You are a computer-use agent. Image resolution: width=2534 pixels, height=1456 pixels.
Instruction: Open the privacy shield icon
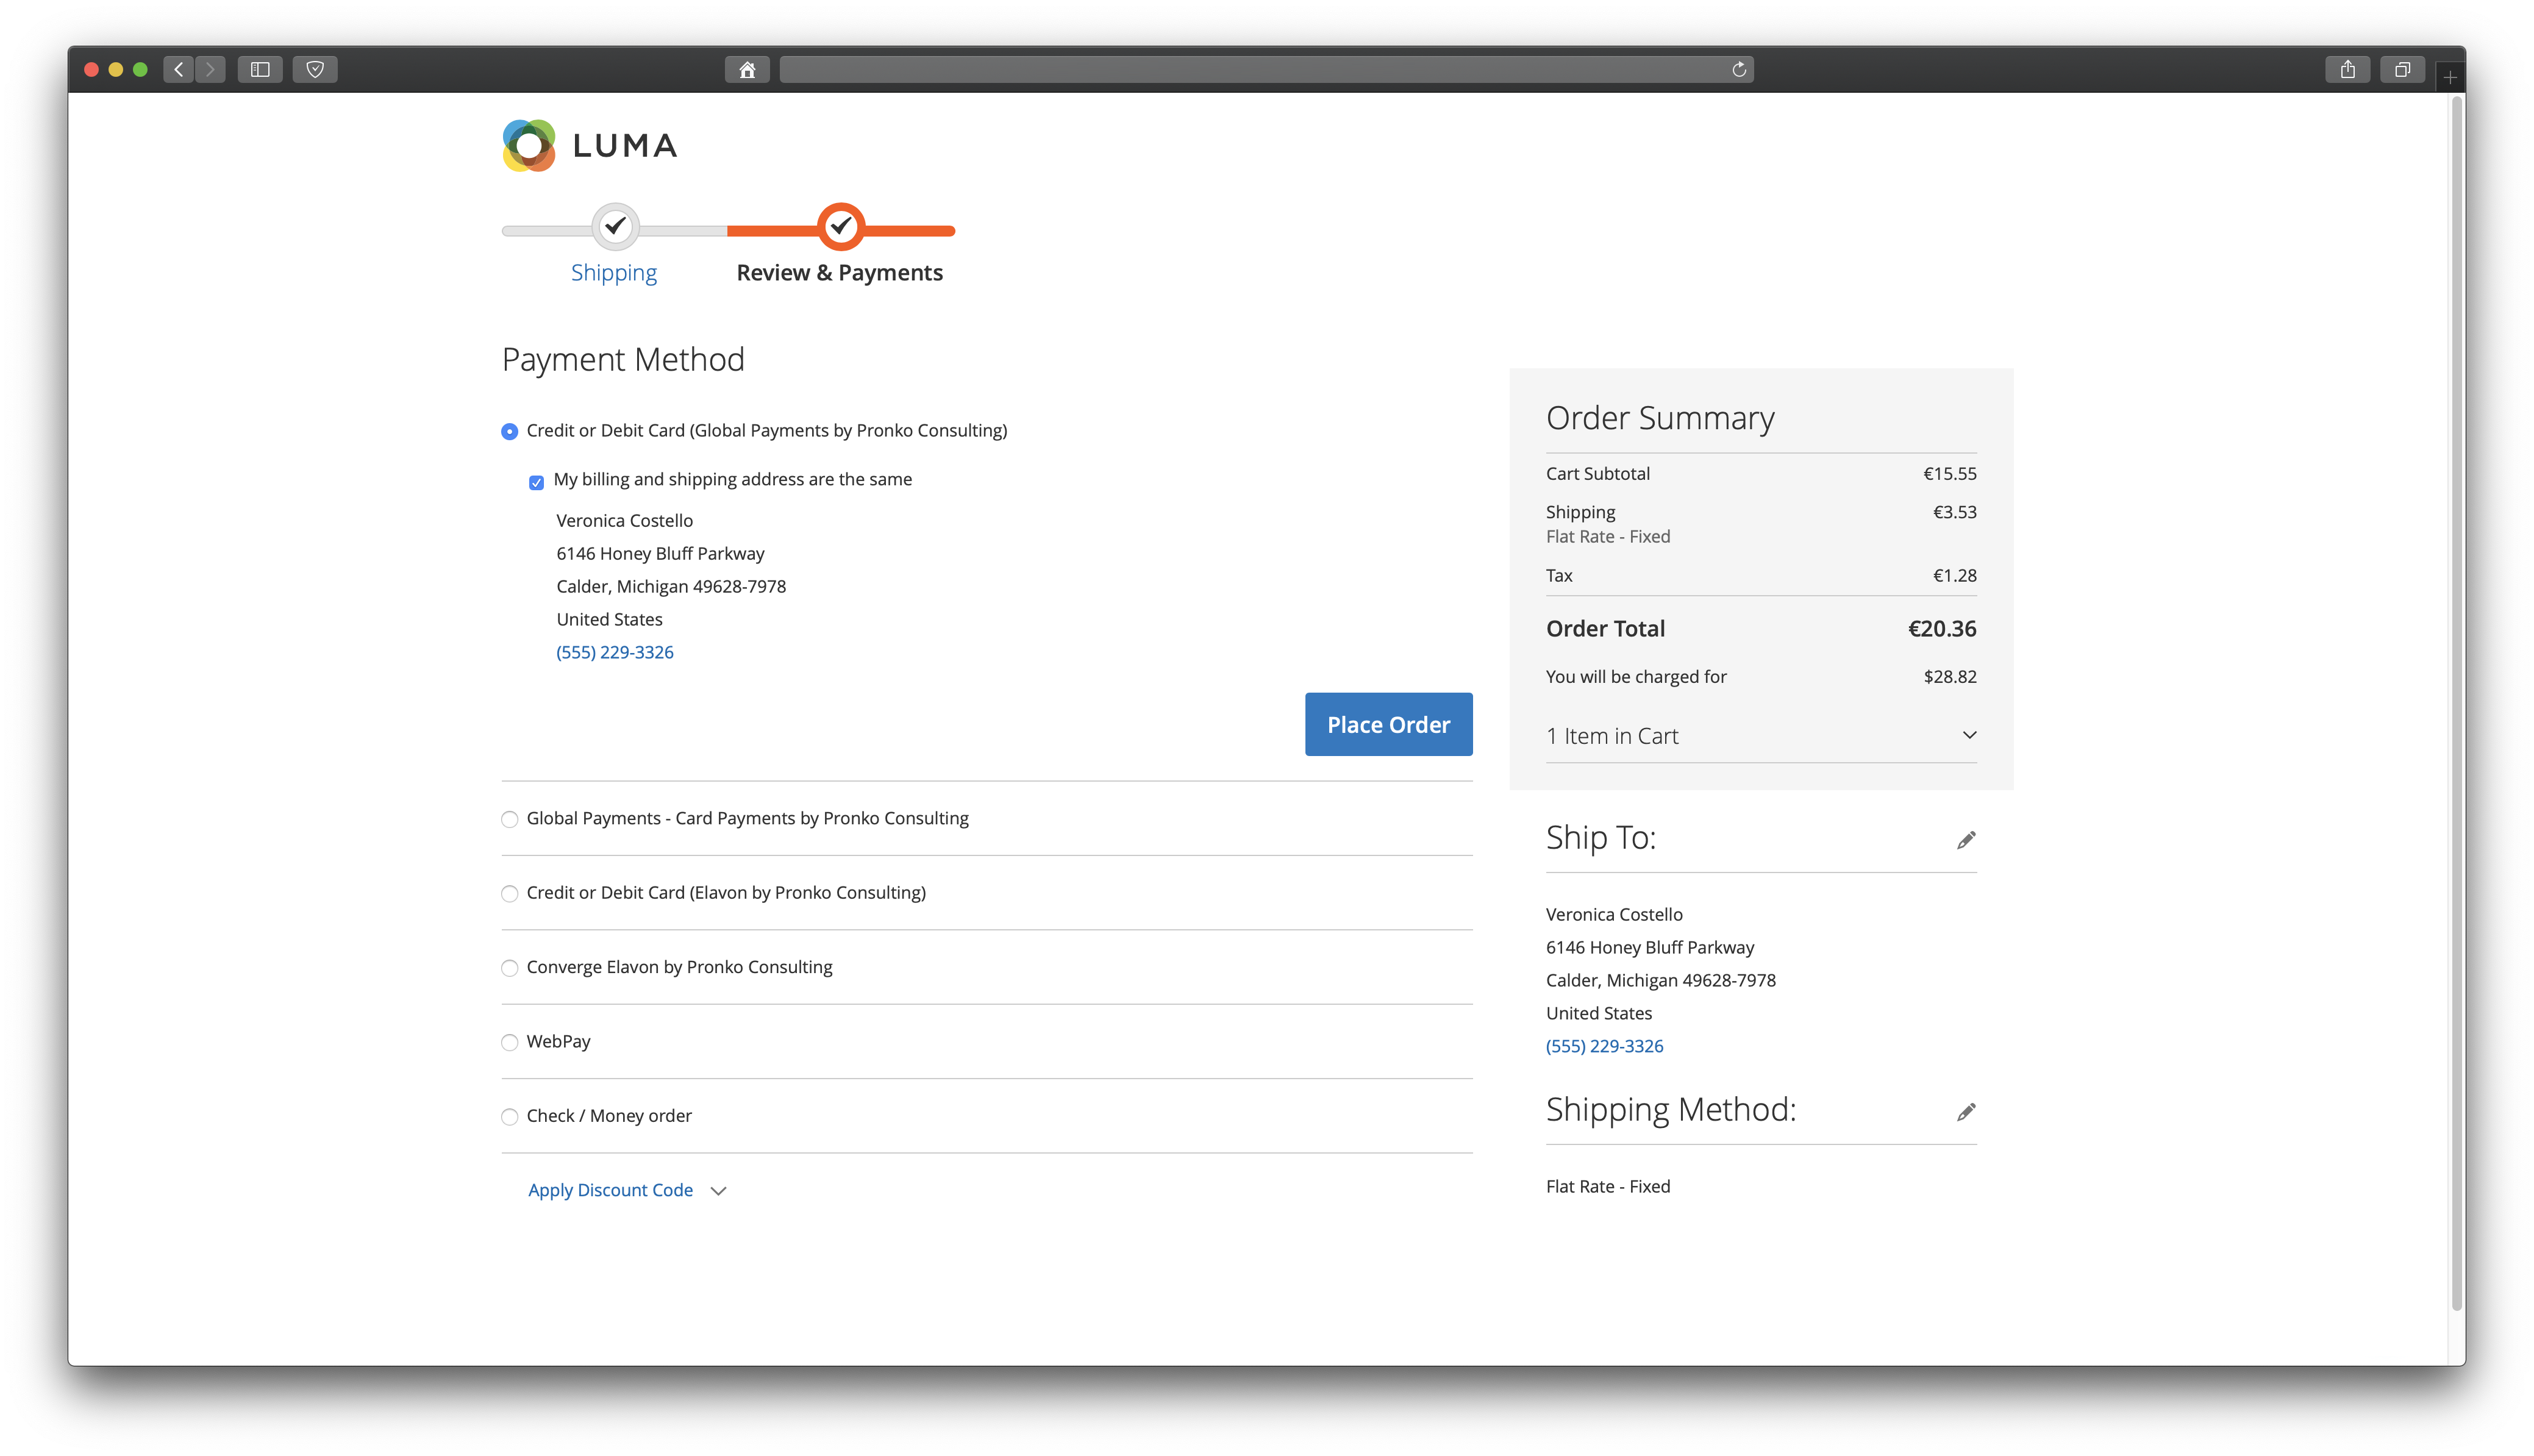(x=315, y=70)
